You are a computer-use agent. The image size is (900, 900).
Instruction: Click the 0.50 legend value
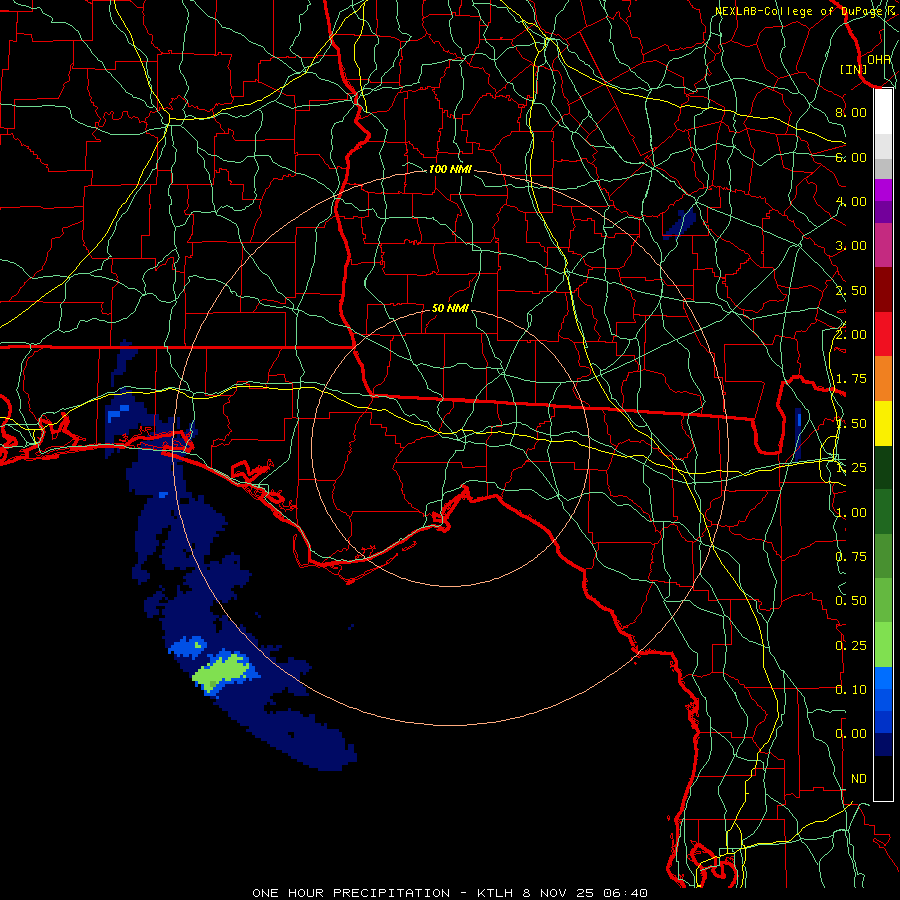click(x=851, y=601)
